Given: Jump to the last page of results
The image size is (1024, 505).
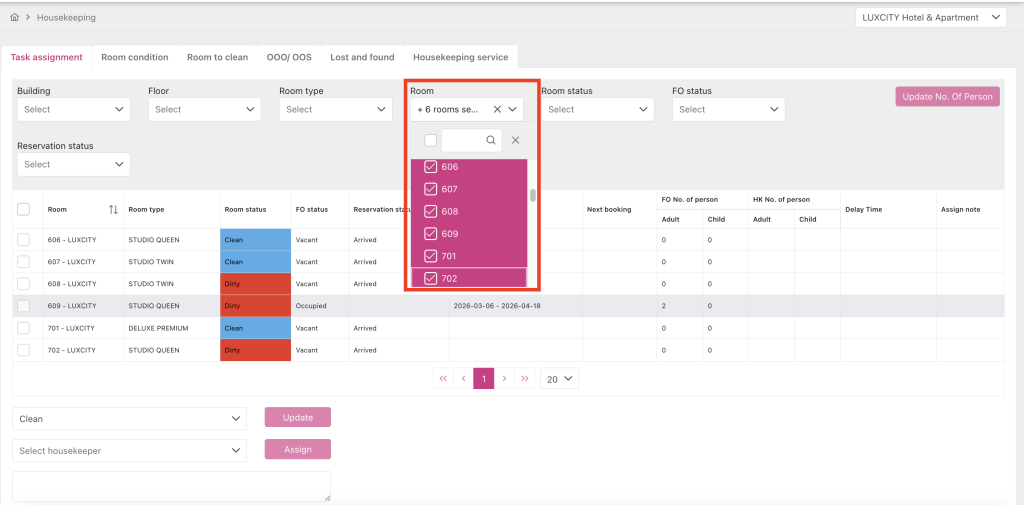Looking at the screenshot, I should (x=525, y=379).
